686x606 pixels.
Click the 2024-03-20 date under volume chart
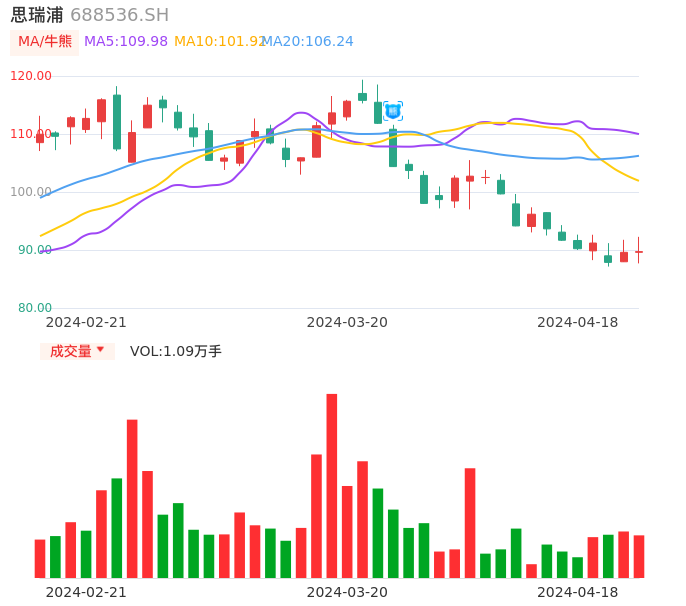347,592
